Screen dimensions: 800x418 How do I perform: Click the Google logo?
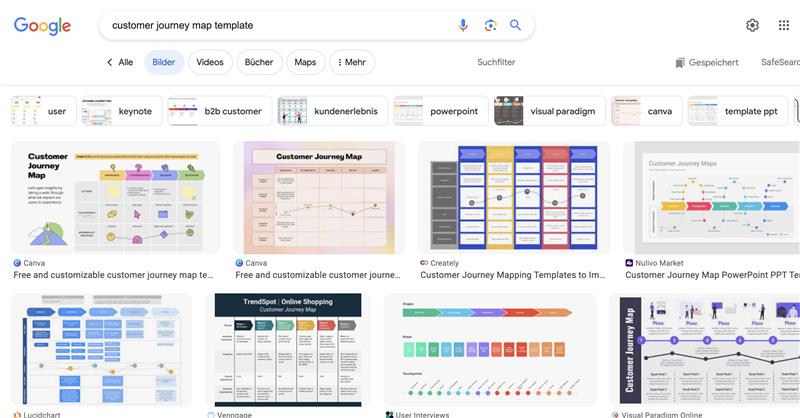[42, 25]
